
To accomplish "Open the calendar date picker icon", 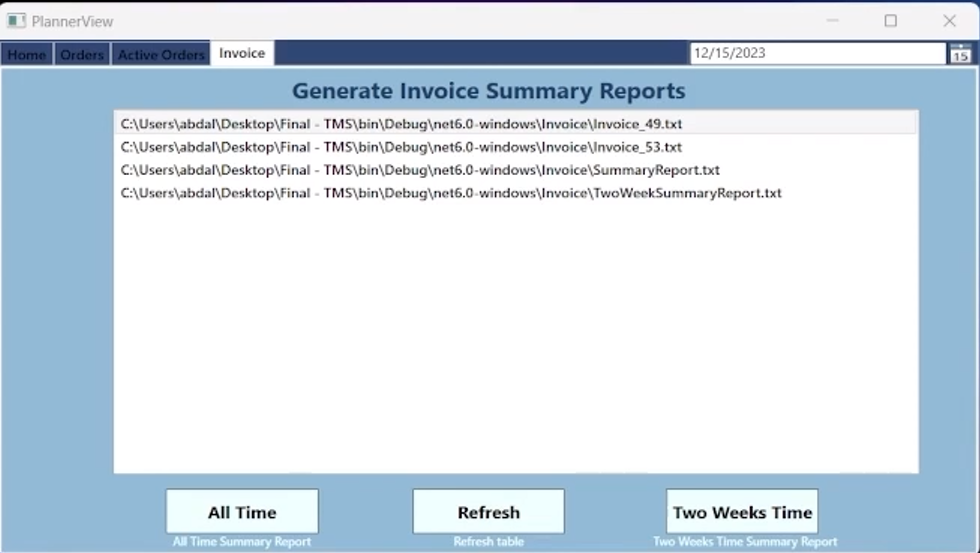I will (x=960, y=53).
